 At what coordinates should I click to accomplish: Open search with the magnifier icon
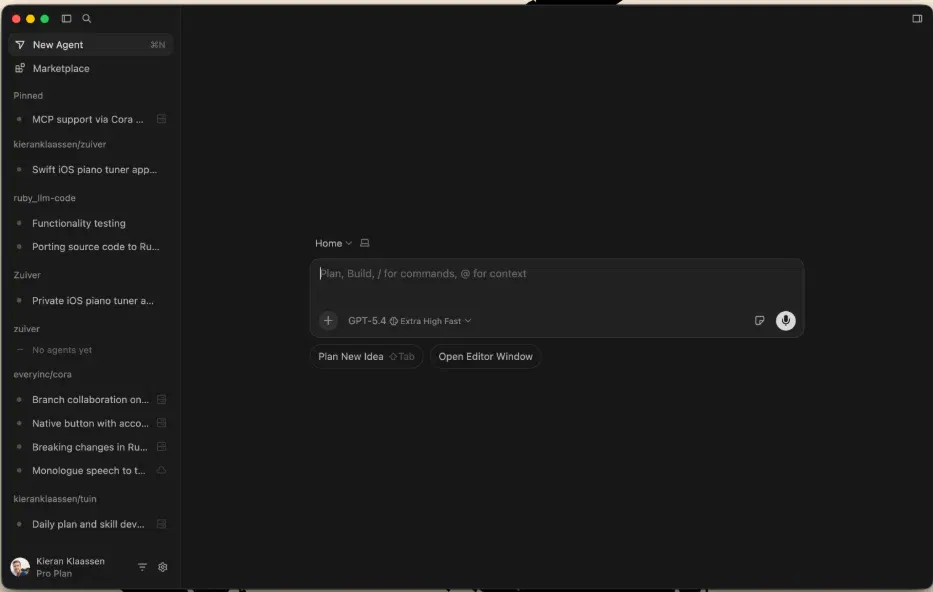[87, 18]
